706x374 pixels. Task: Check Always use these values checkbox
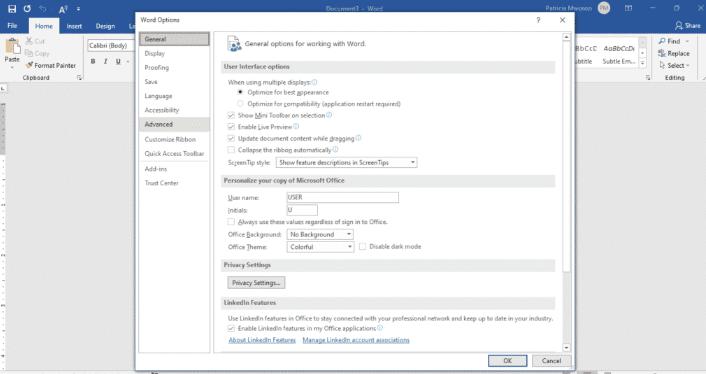[x=231, y=222]
